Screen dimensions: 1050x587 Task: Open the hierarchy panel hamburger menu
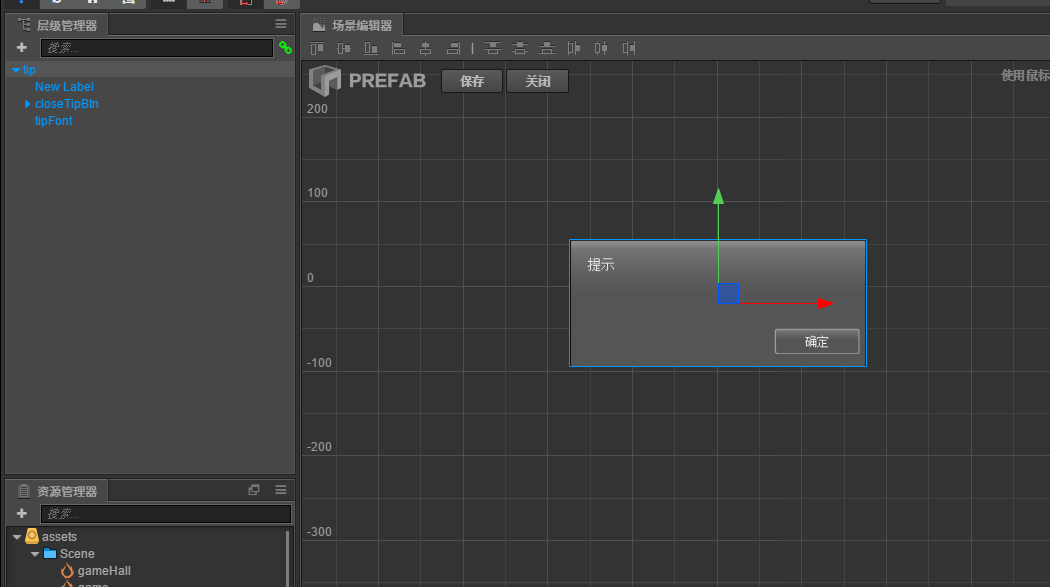click(281, 24)
